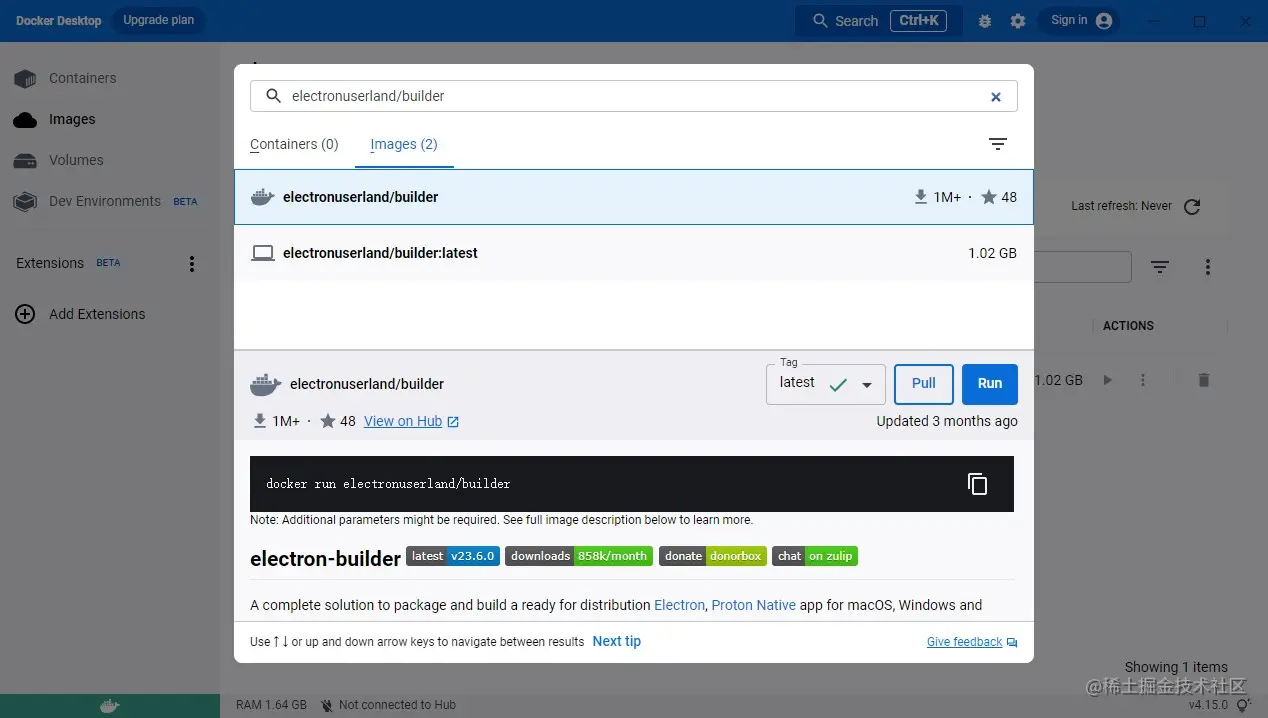1268x718 pixels.
Task: Click the Add Extensions plus icon
Action: coord(25,314)
